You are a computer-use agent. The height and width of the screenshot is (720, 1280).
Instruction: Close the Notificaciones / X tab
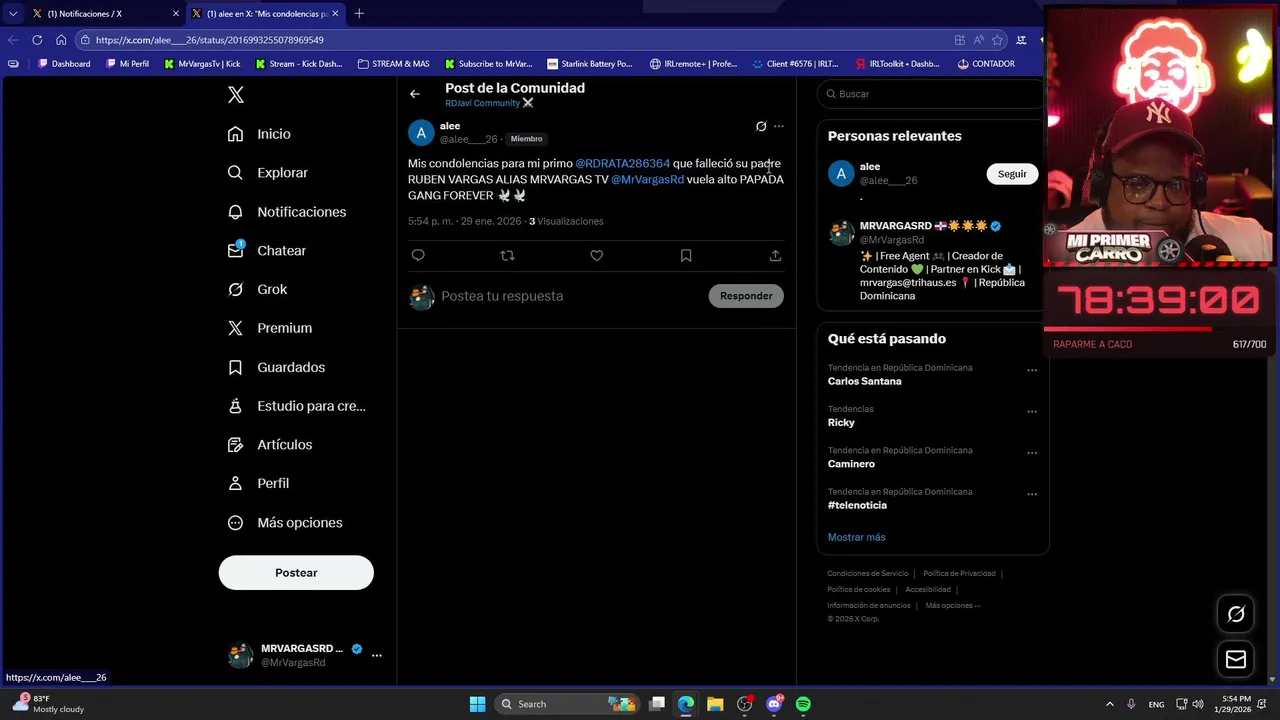coord(176,14)
